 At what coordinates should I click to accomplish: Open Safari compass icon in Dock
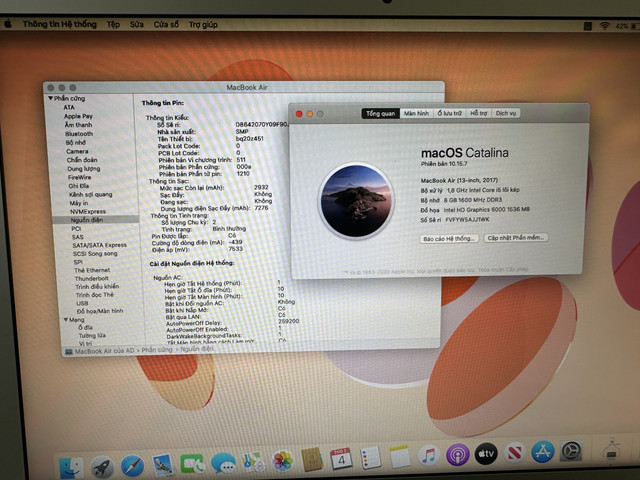pyautogui.click(x=133, y=466)
